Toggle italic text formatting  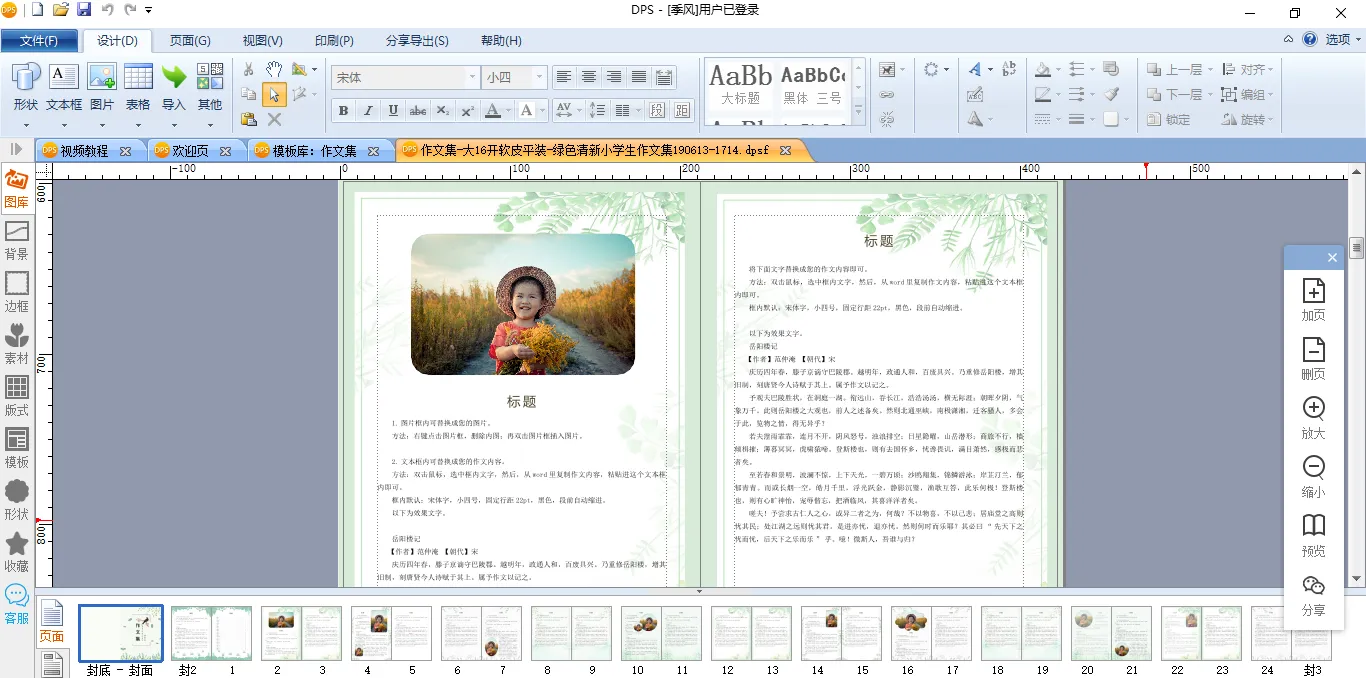click(x=368, y=110)
